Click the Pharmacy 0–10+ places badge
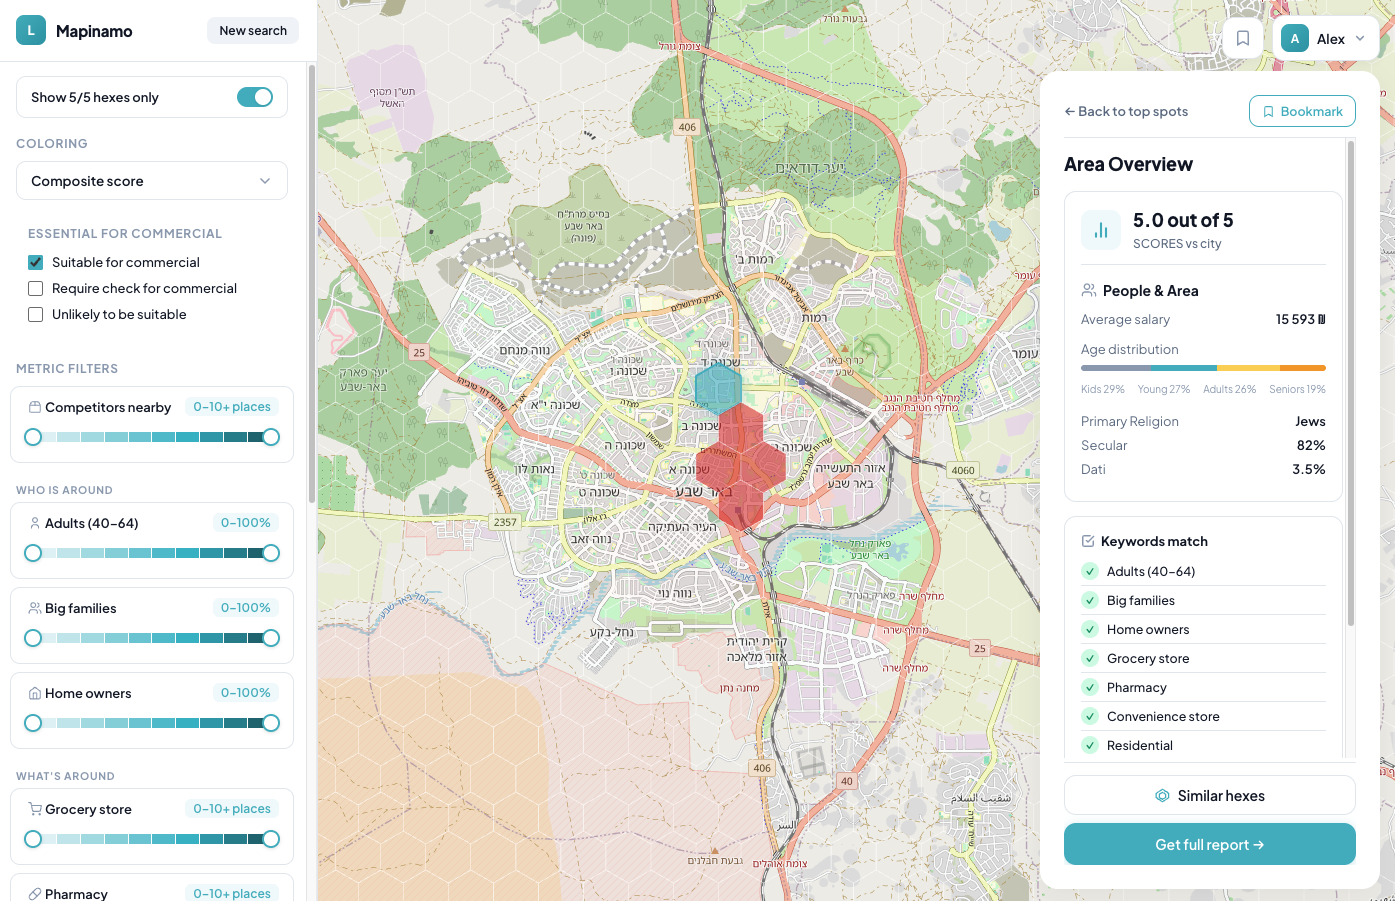This screenshot has width=1395, height=901. 232,894
